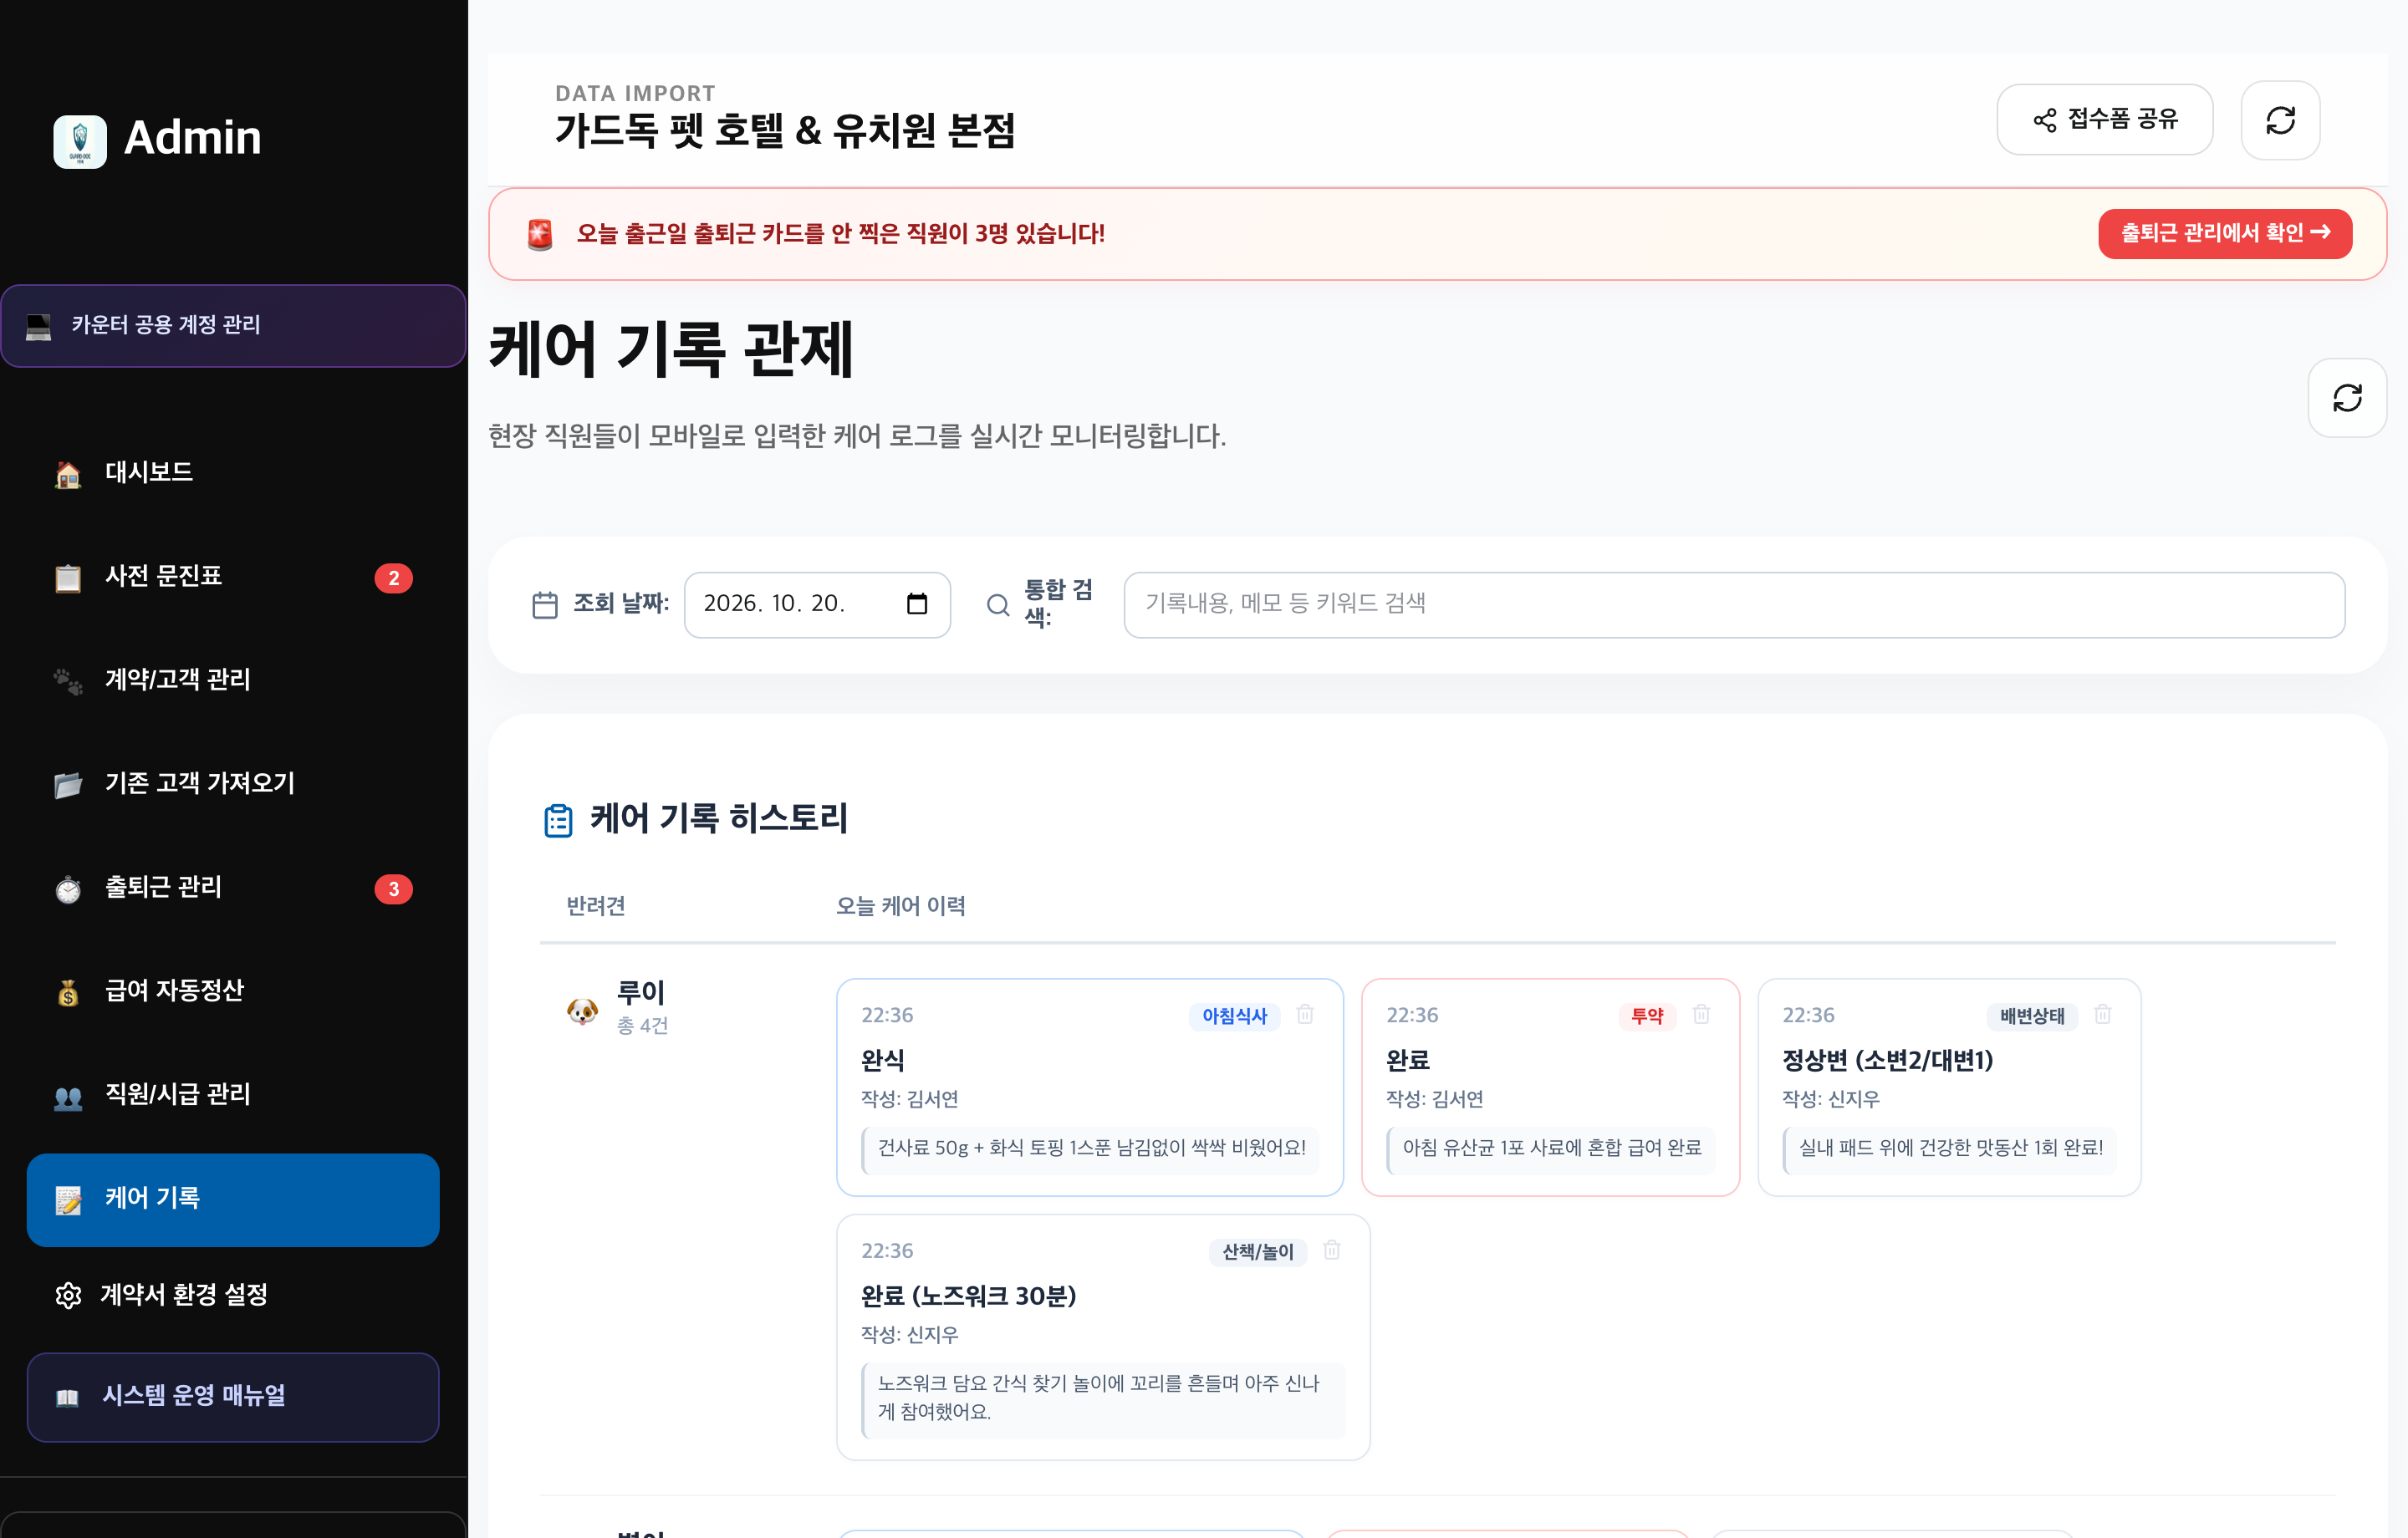Click the magnifier search icon

[998, 605]
